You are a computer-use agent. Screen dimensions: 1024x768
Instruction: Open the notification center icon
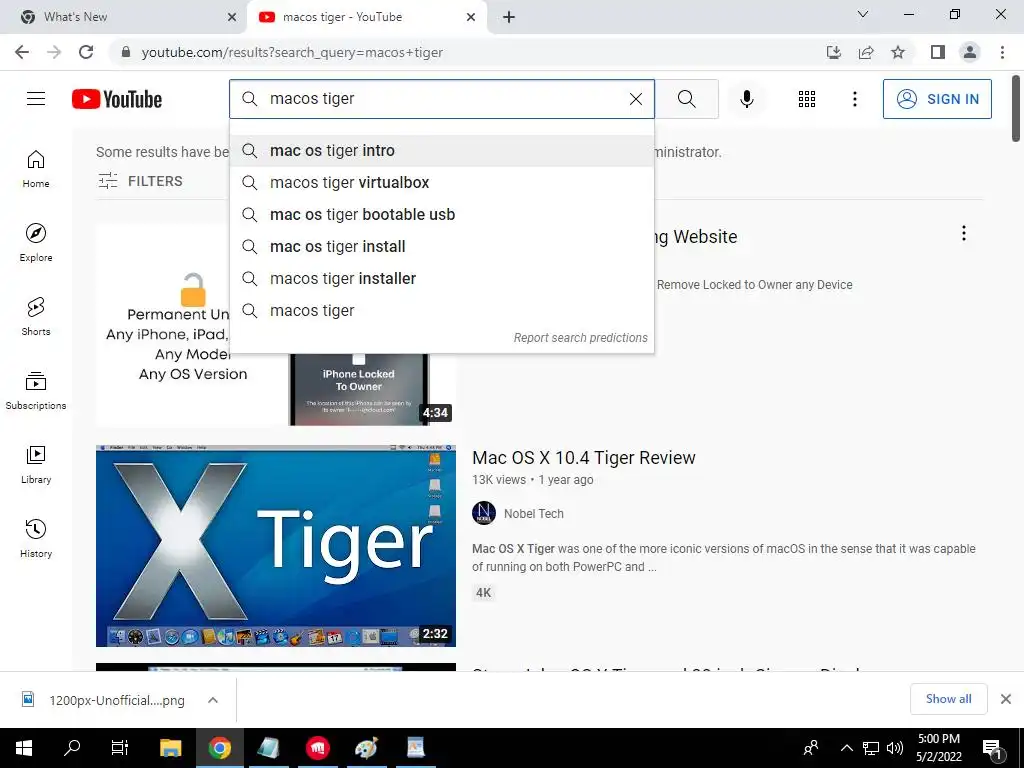(x=992, y=749)
